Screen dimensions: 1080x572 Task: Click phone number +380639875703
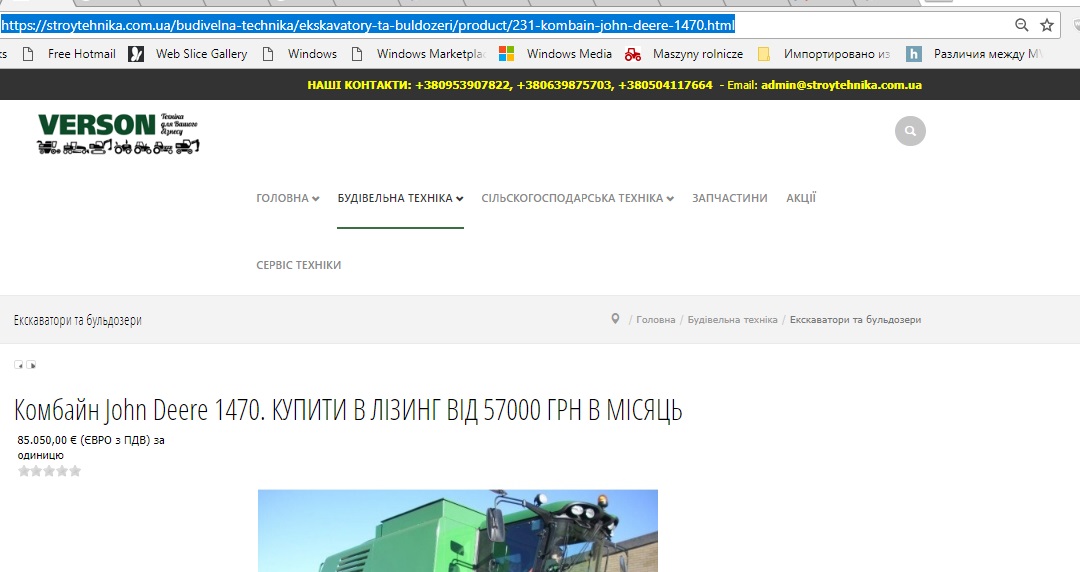click(x=564, y=85)
